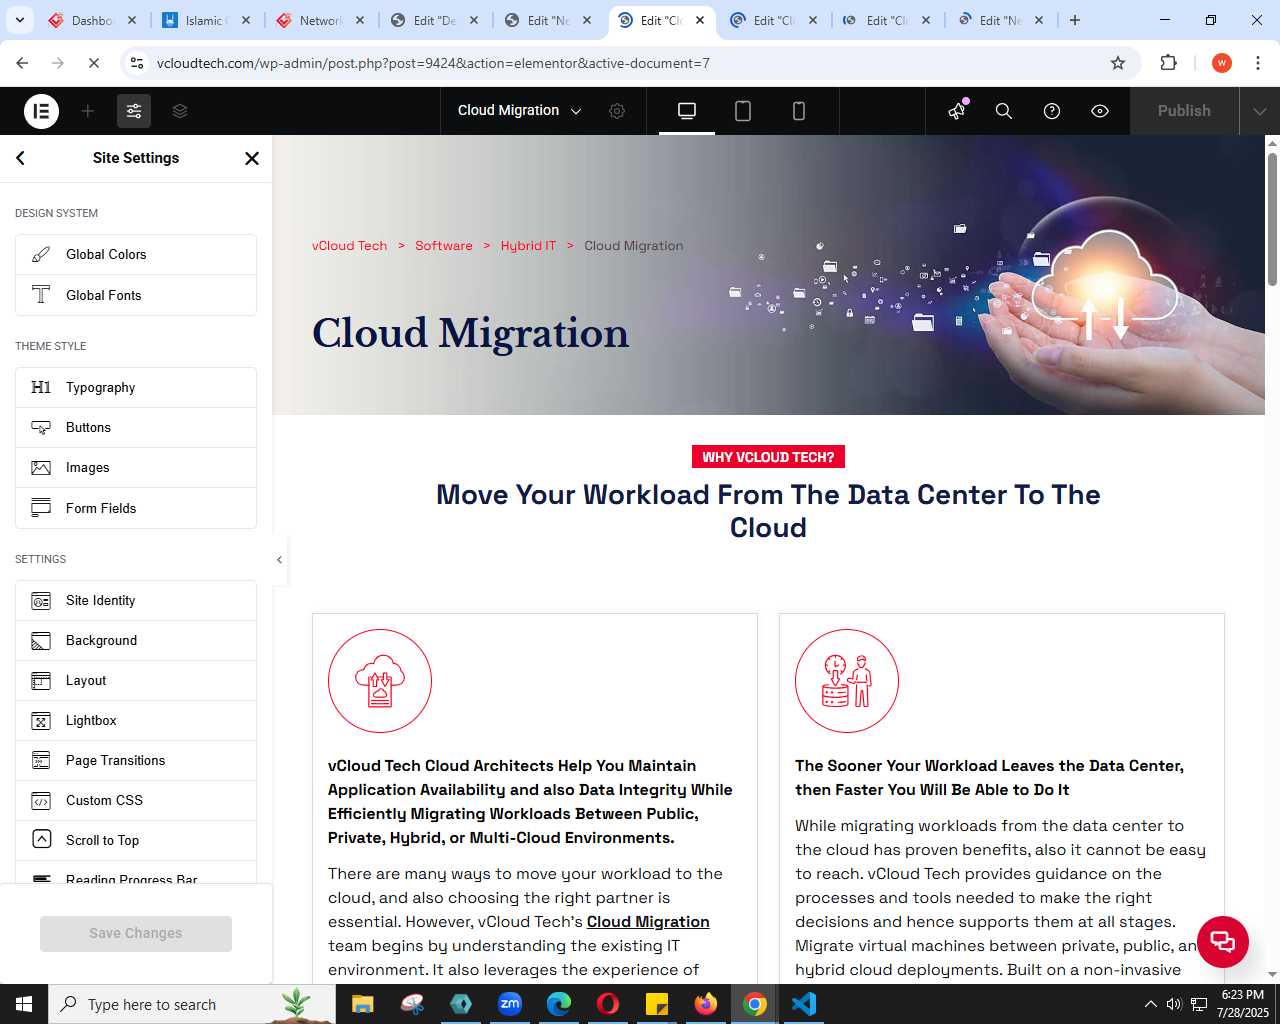Stop loading the page
The width and height of the screenshot is (1280, 1024).
coord(93,63)
